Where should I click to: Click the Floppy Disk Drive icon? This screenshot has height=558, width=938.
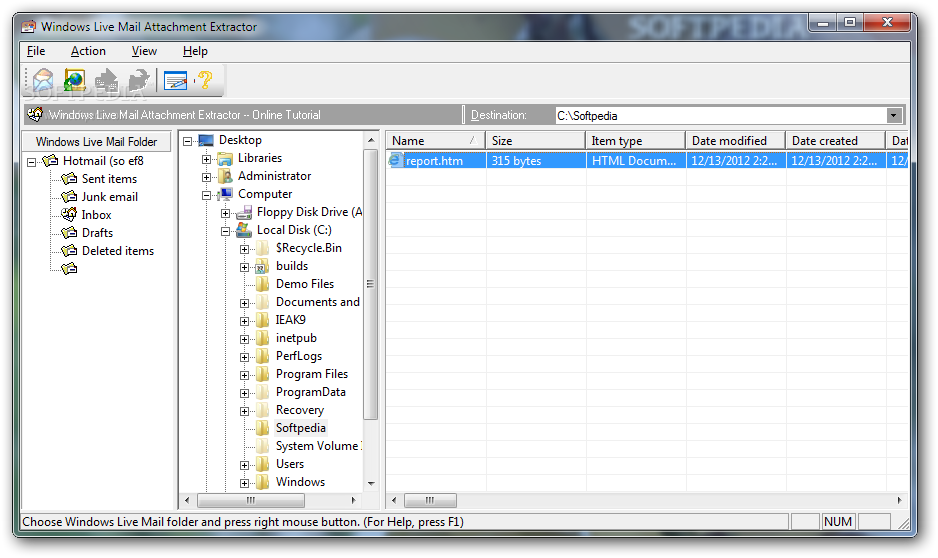244,212
